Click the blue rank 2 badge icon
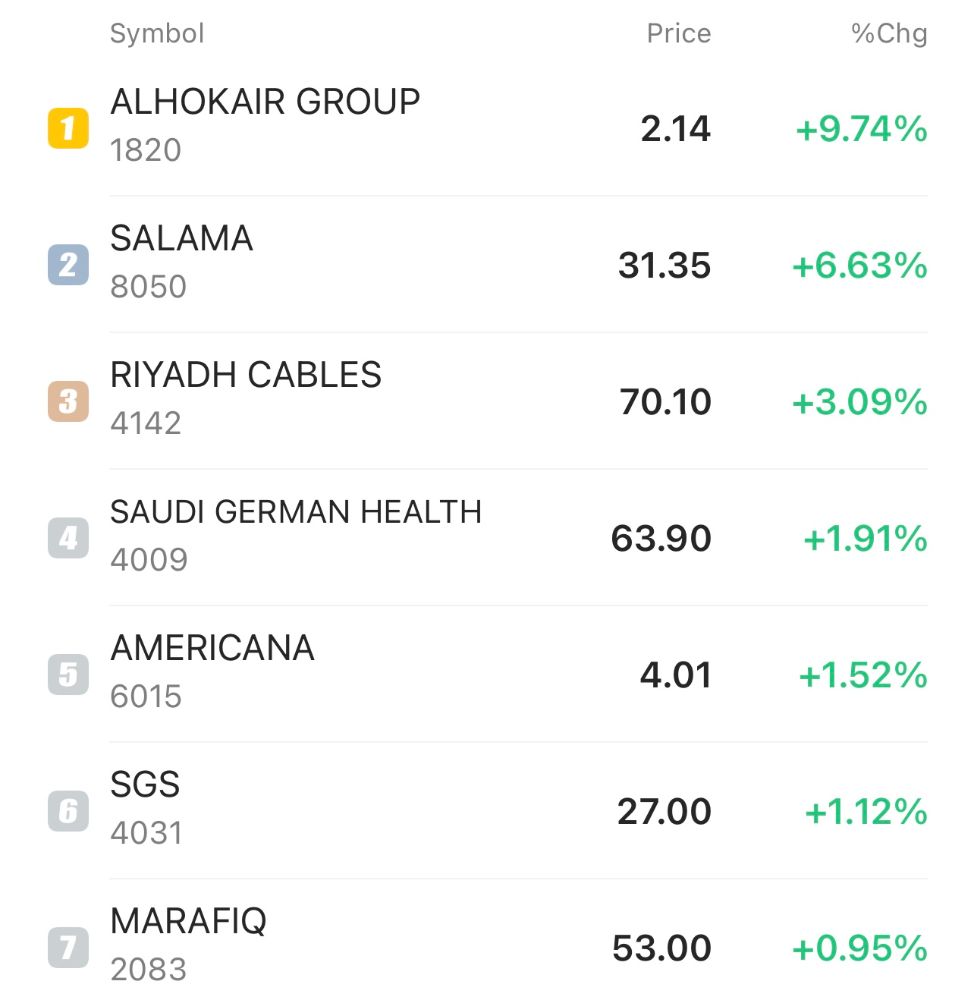The width and height of the screenshot is (974, 1000). [x=68, y=266]
